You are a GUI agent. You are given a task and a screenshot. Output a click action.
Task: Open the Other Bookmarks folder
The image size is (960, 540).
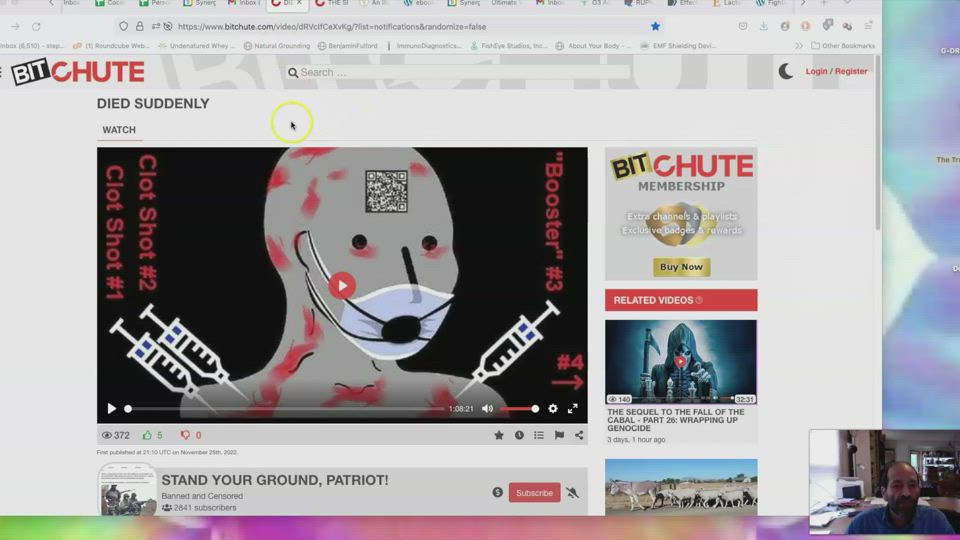point(843,46)
